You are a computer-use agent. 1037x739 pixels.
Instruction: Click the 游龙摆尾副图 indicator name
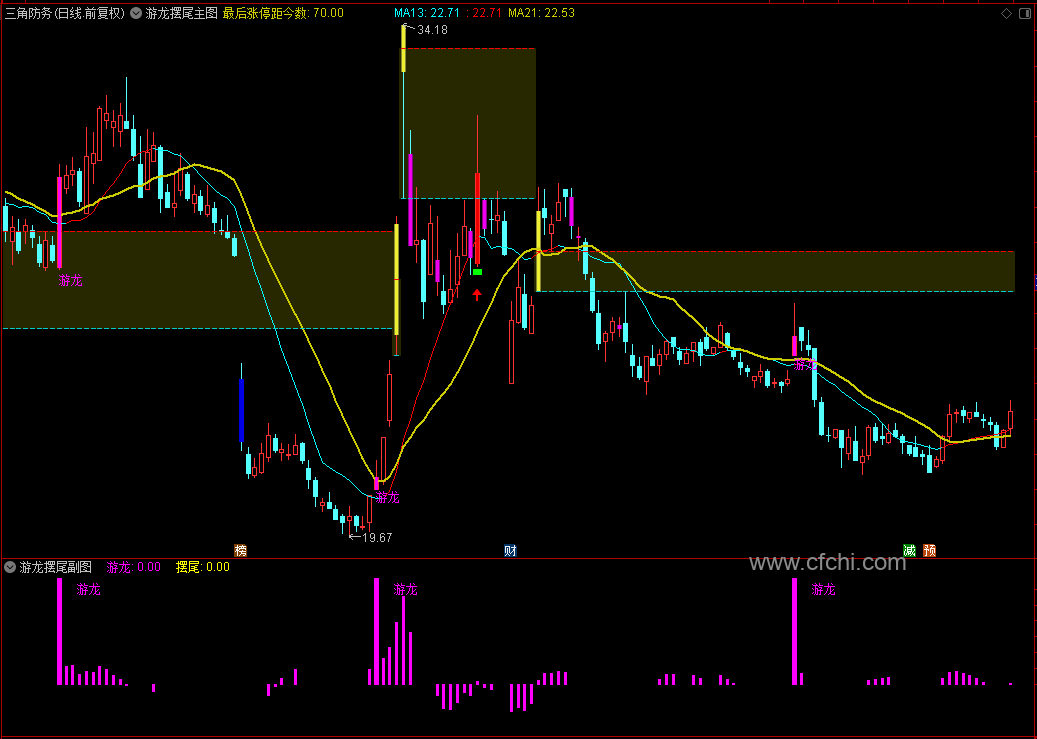click(x=56, y=567)
